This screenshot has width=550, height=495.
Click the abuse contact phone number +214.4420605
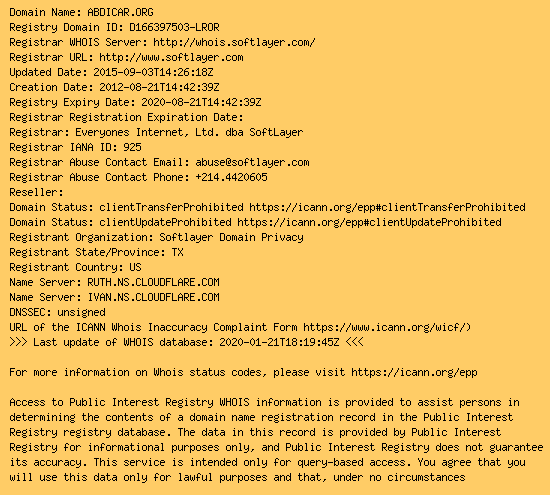pyautogui.click(x=231, y=177)
